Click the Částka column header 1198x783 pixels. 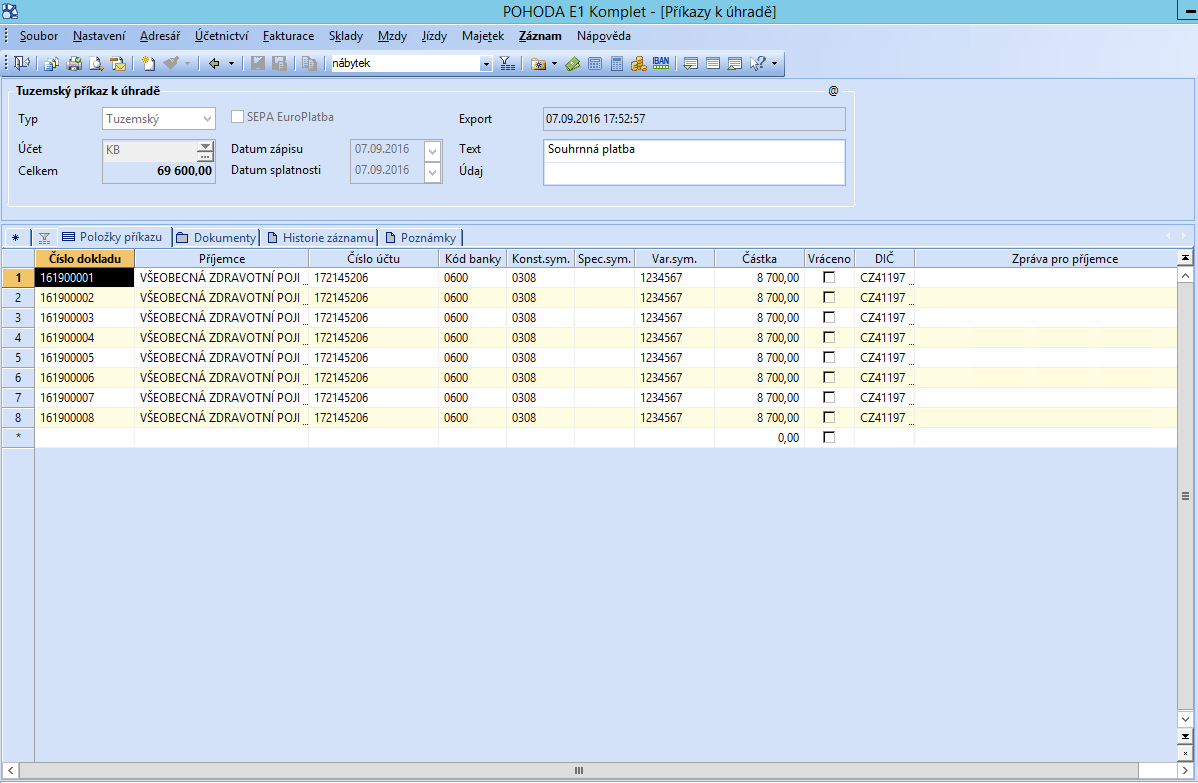(759, 258)
